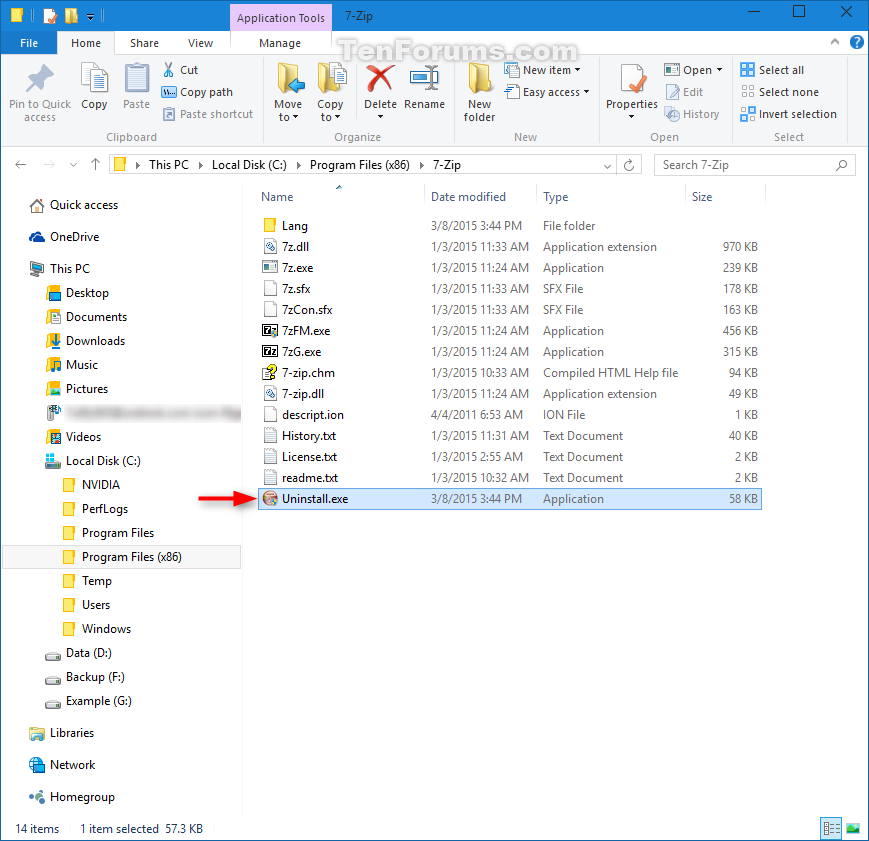This screenshot has height=841, width=869.
Task: Open Quick Access Toolbar properties icon
Action: 50,16
